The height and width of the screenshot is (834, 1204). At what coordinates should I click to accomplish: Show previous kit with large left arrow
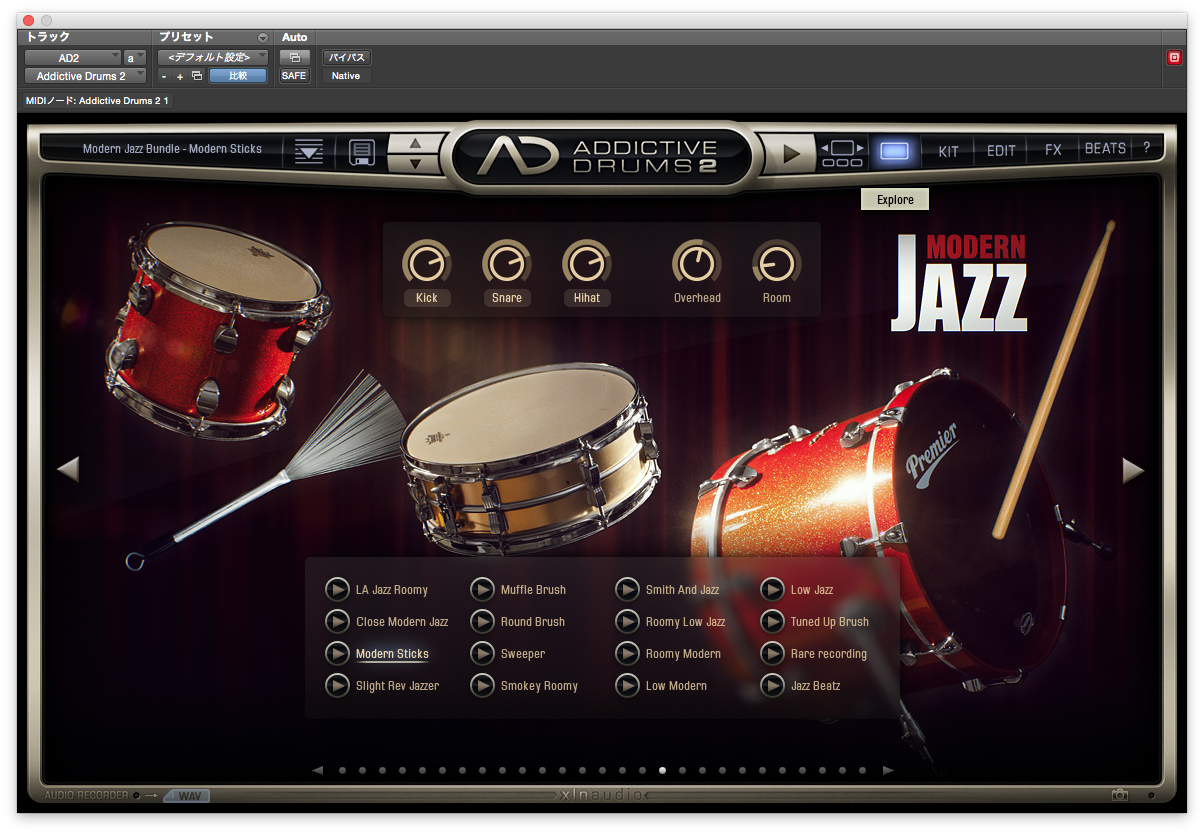coord(68,469)
